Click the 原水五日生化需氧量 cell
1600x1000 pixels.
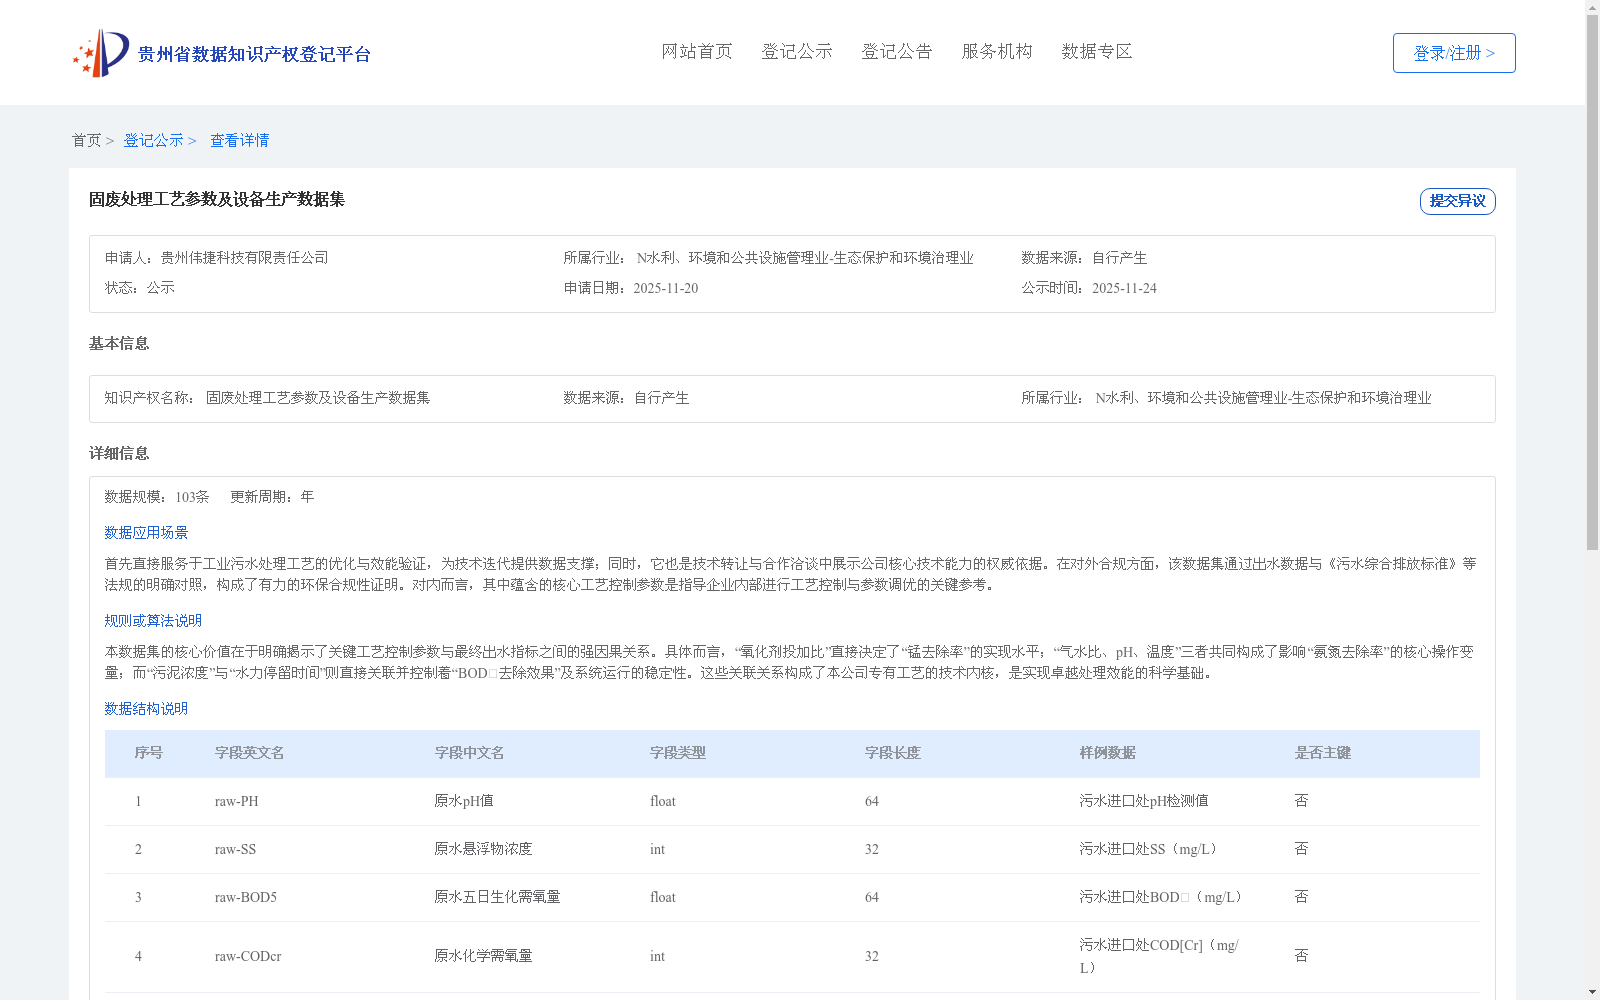[498, 897]
